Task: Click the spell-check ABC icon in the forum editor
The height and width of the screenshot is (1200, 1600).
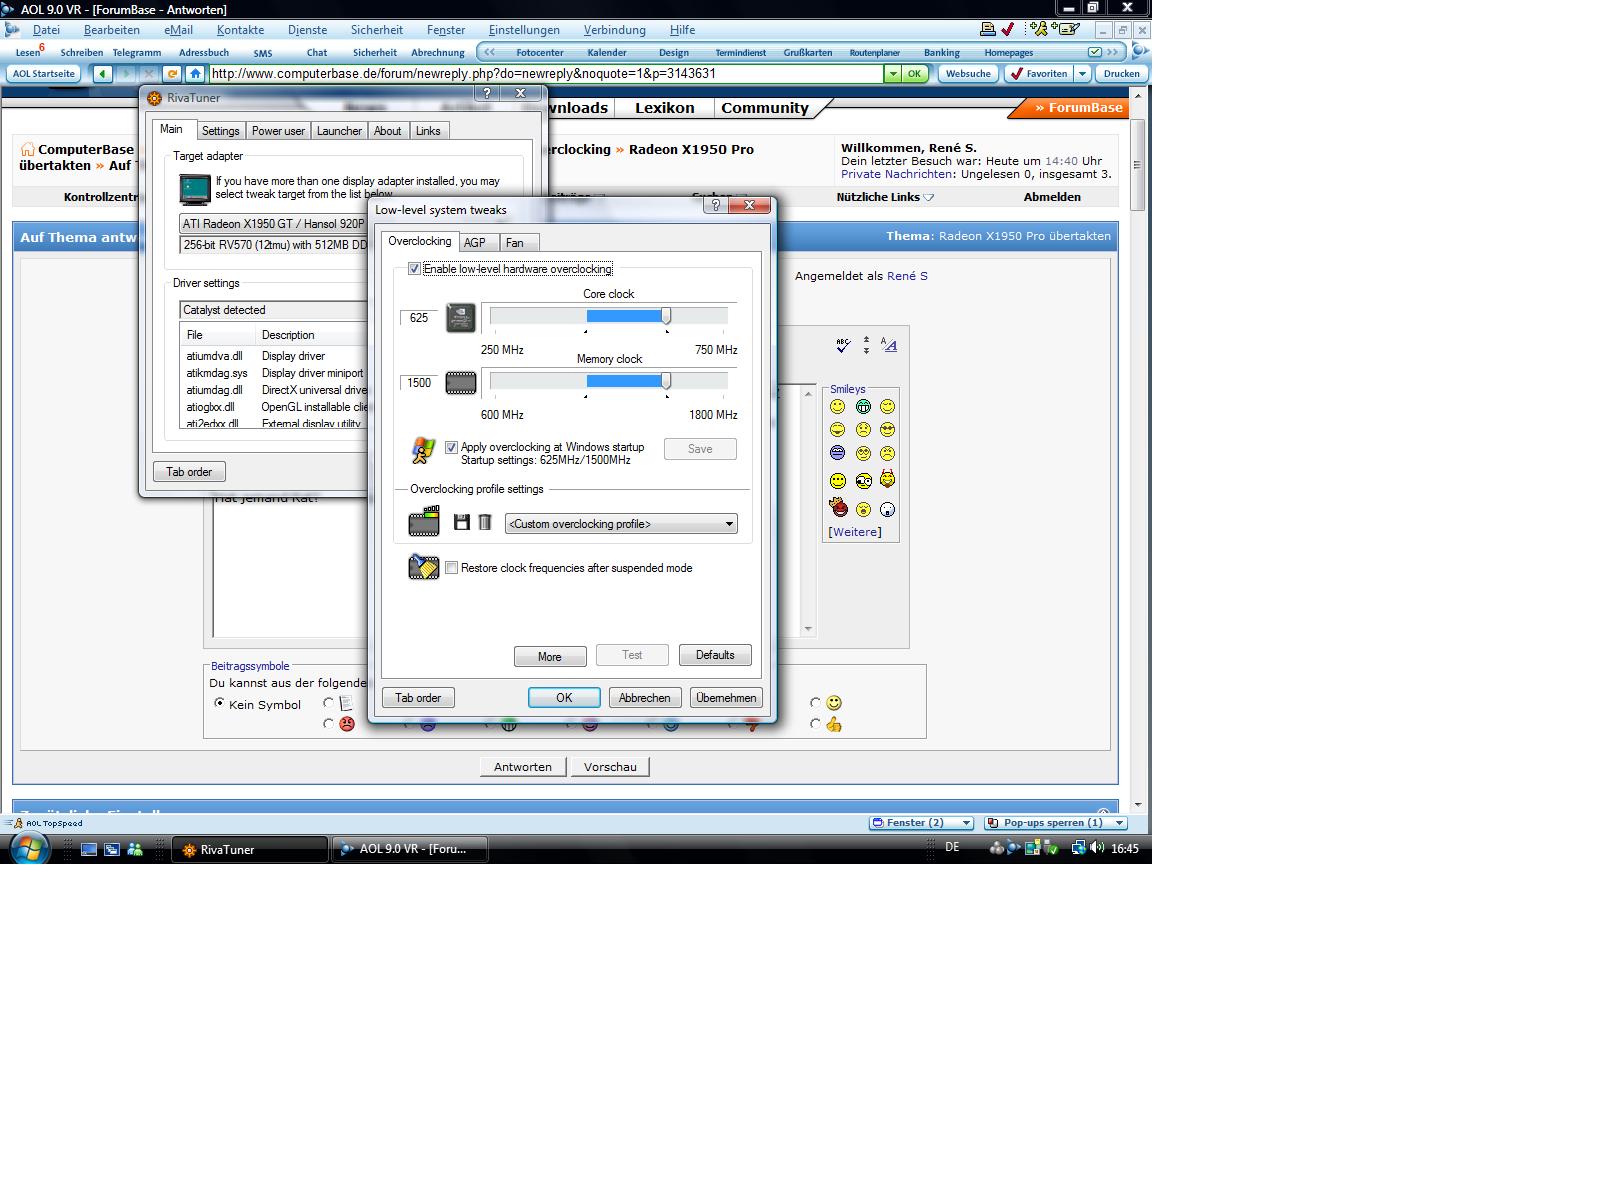Action: coord(842,345)
